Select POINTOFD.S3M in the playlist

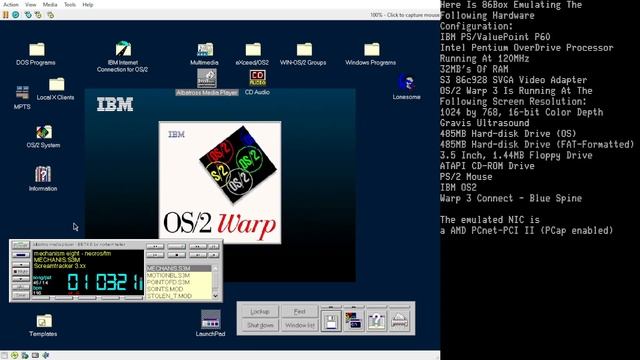[x=179, y=282]
